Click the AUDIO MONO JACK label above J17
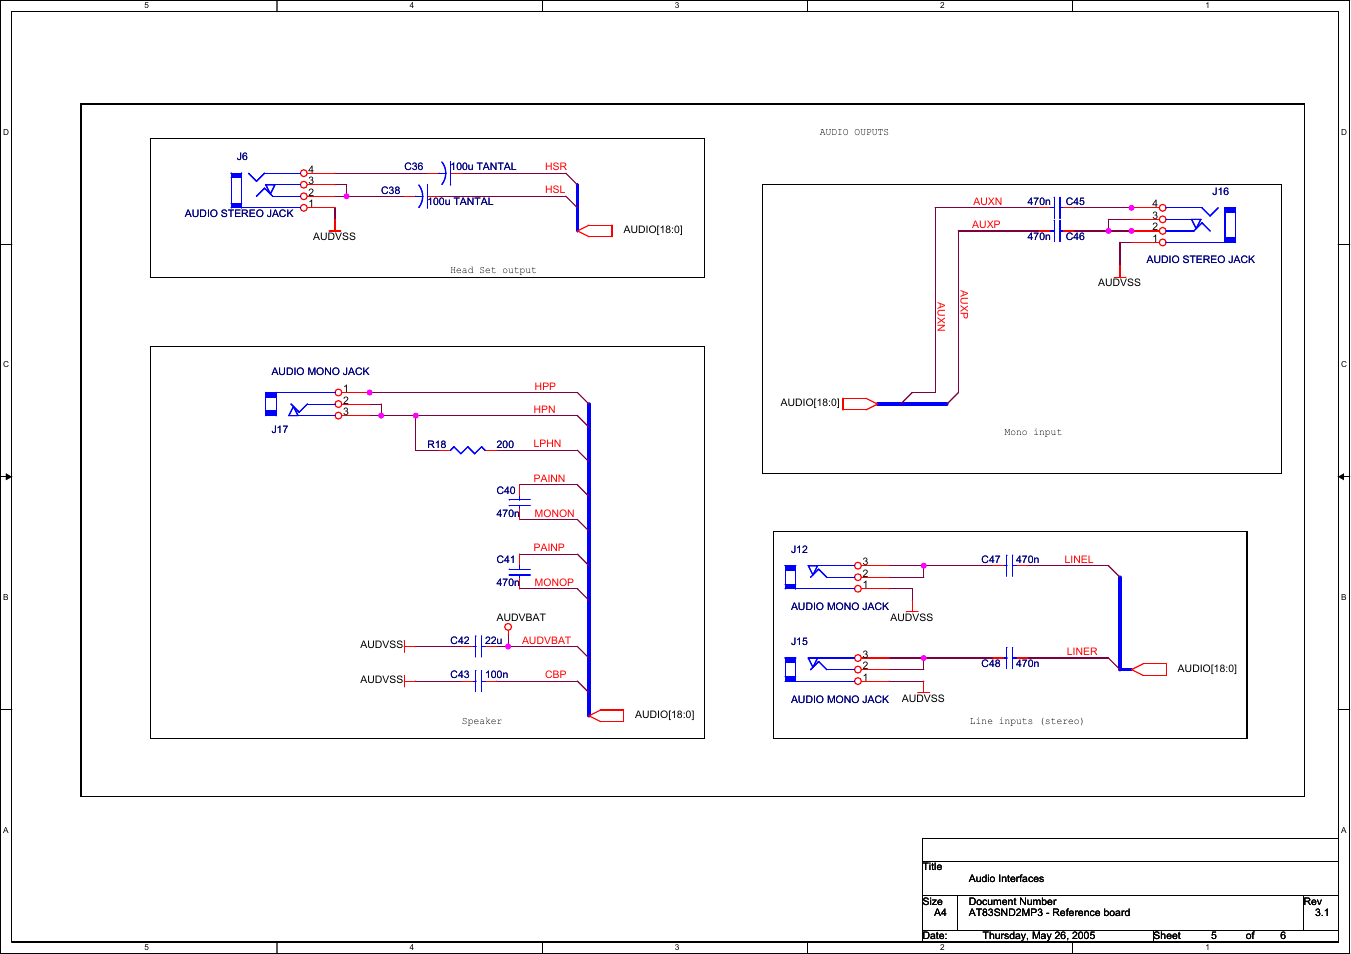Viewport: 1351px width, 954px height. tap(320, 372)
